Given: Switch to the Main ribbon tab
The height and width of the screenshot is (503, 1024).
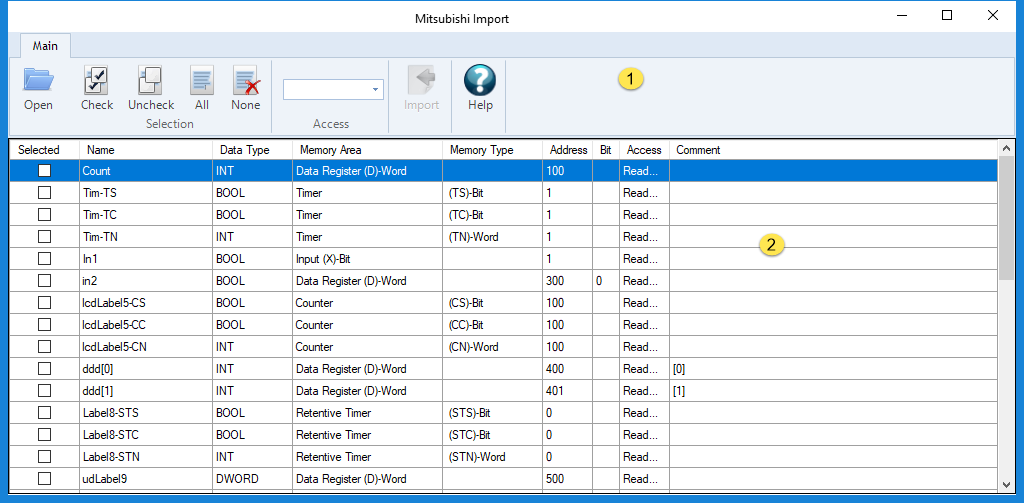Looking at the screenshot, I should [45, 46].
